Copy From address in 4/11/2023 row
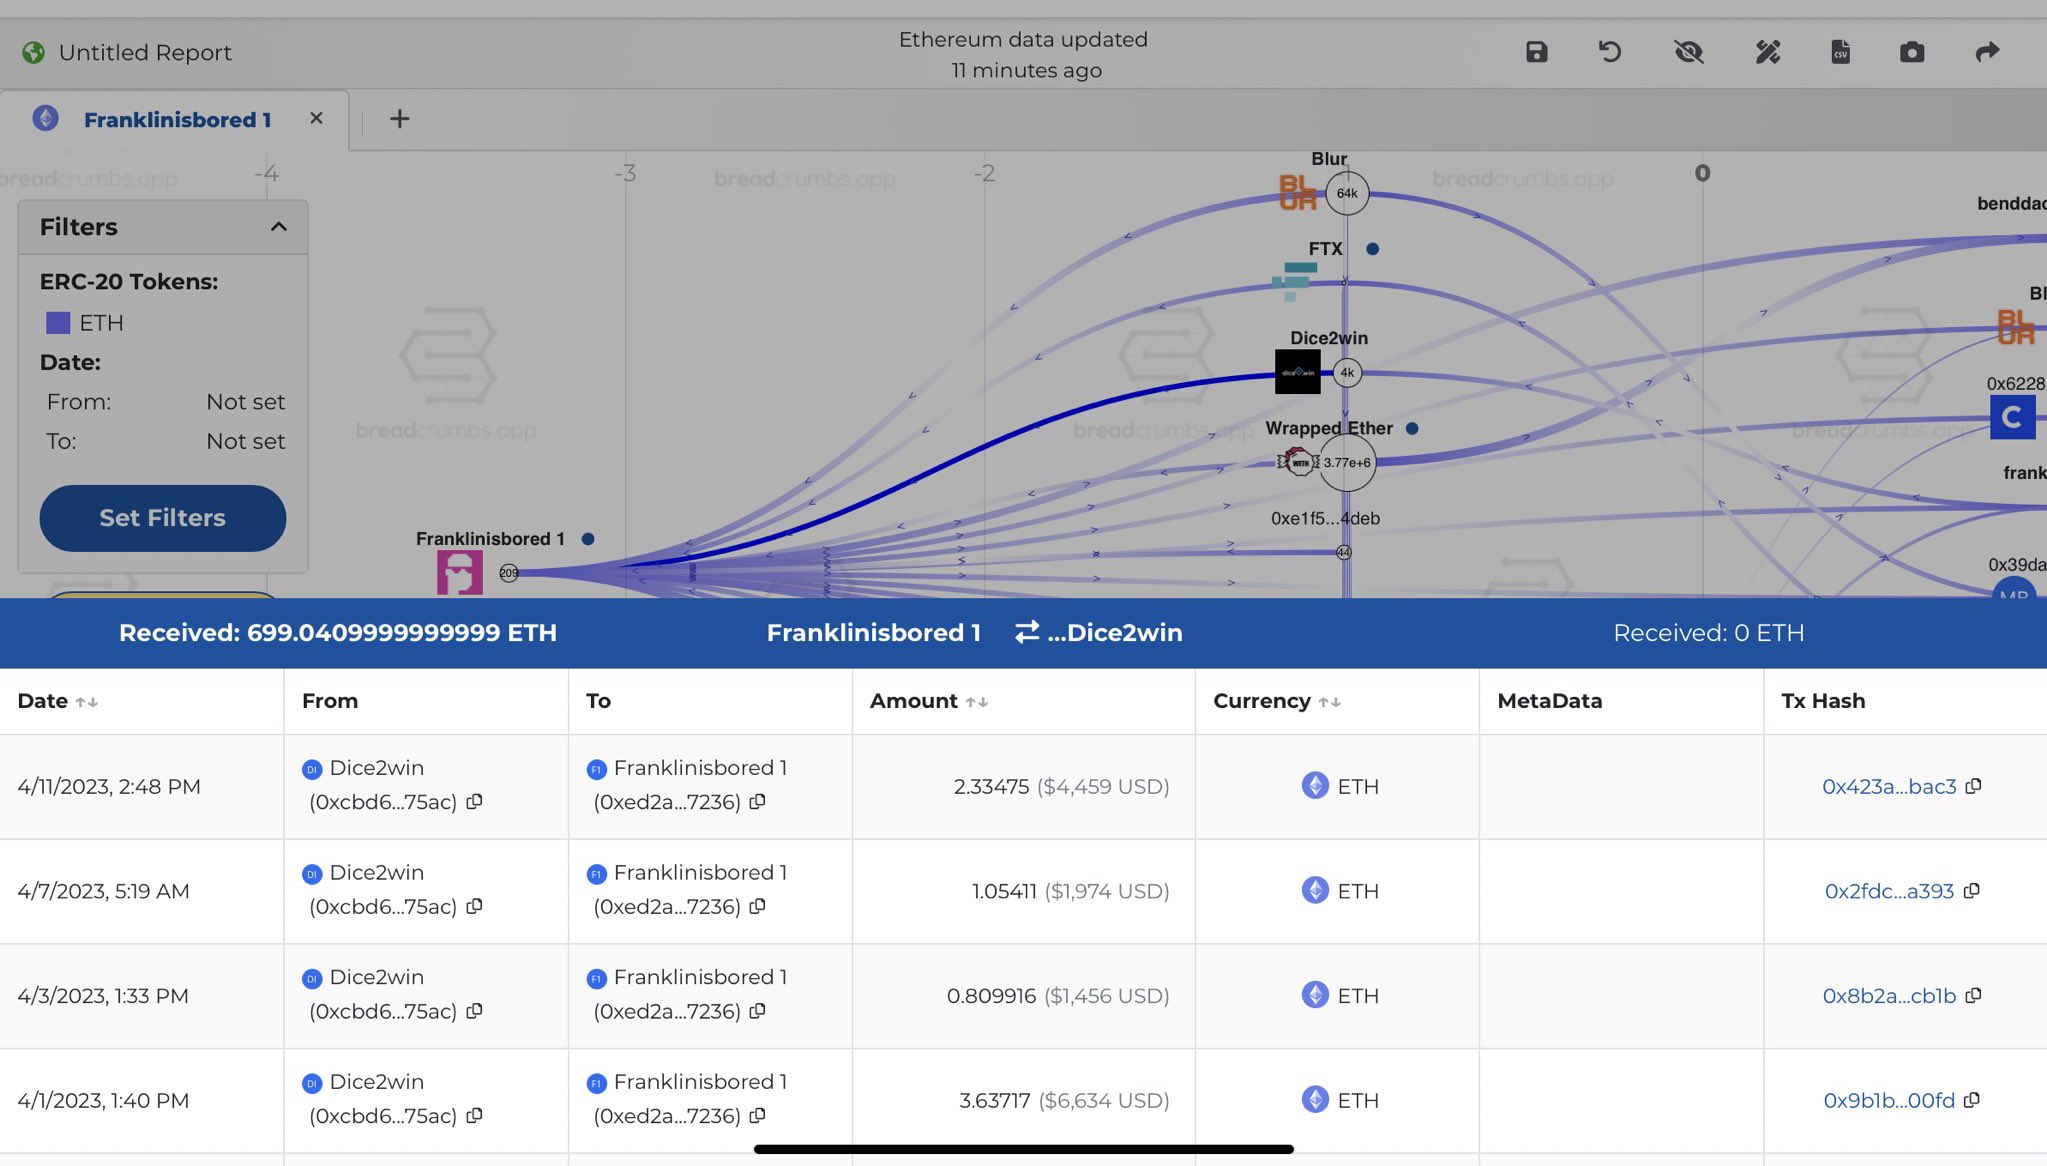Viewport: 2047px width, 1166px height. [474, 801]
